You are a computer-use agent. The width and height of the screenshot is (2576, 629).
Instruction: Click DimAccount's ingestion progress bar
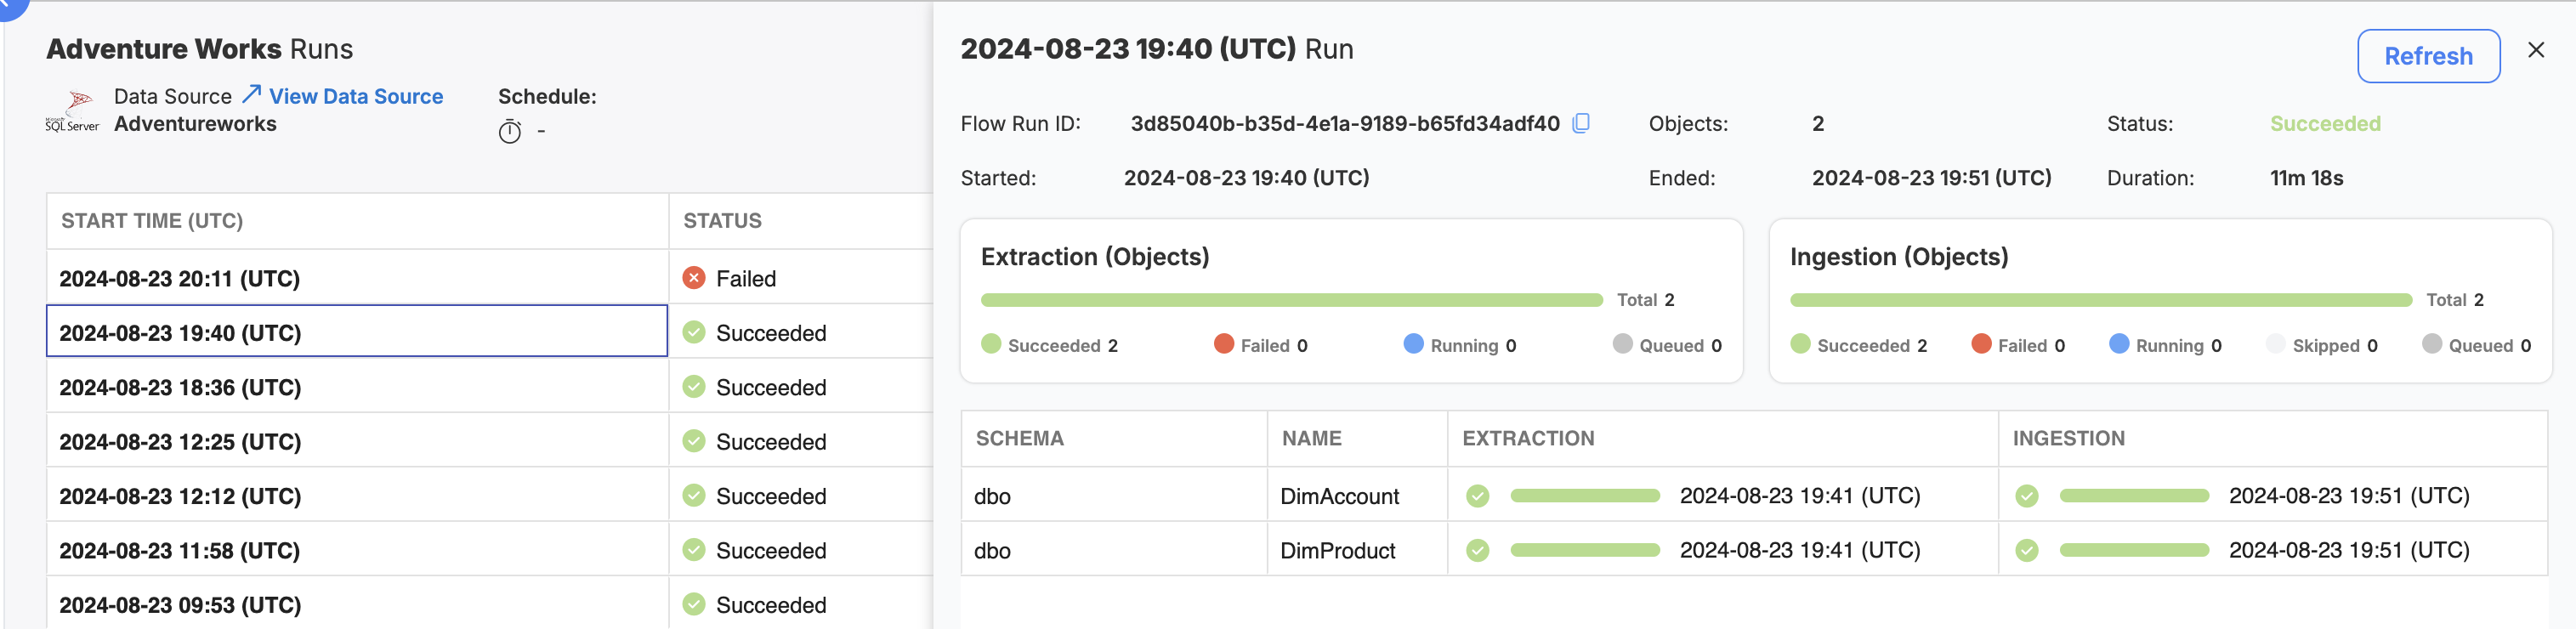coord(2134,496)
